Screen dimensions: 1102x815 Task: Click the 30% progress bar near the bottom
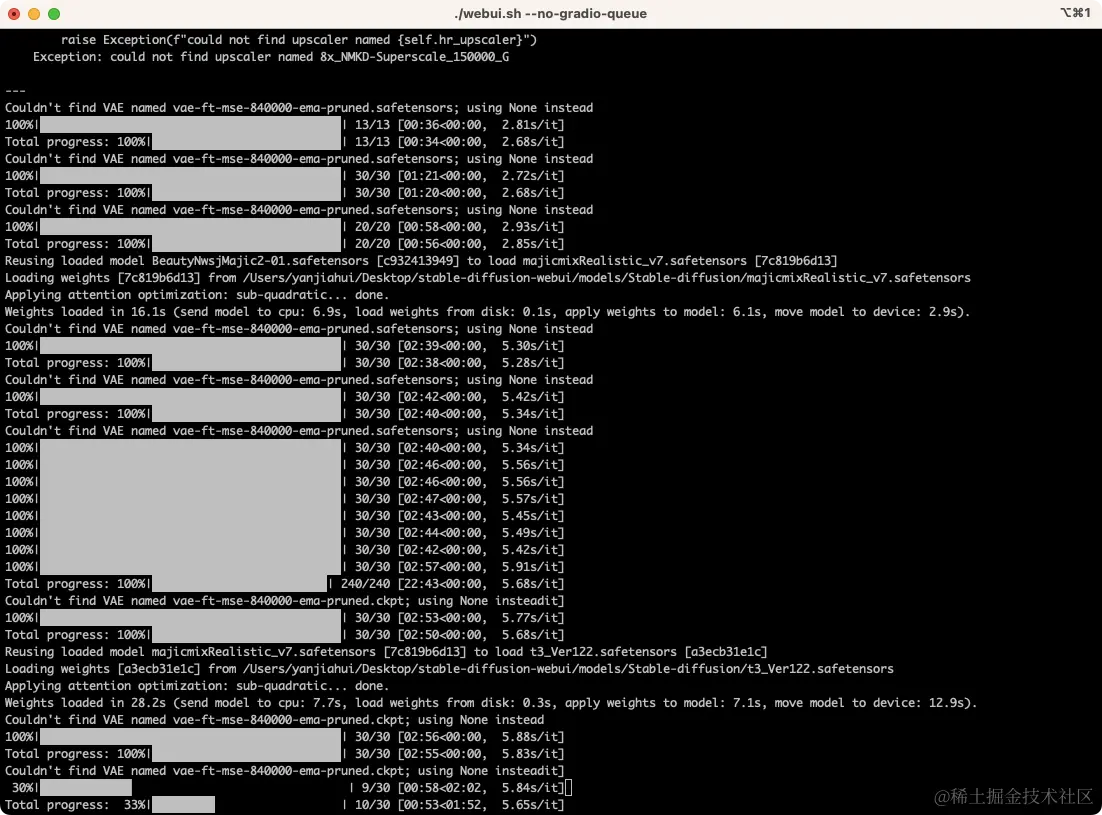85,787
